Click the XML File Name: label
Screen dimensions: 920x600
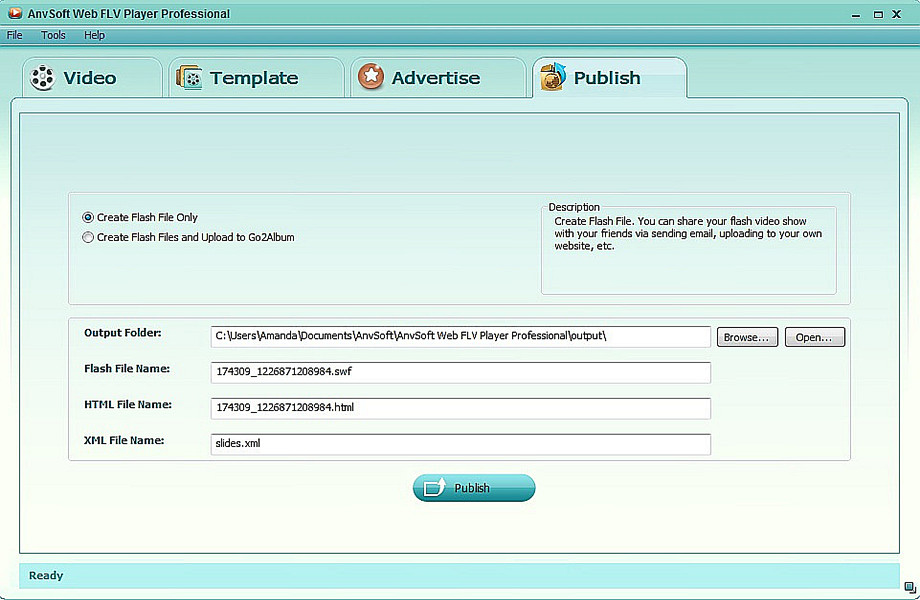tap(124, 440)
